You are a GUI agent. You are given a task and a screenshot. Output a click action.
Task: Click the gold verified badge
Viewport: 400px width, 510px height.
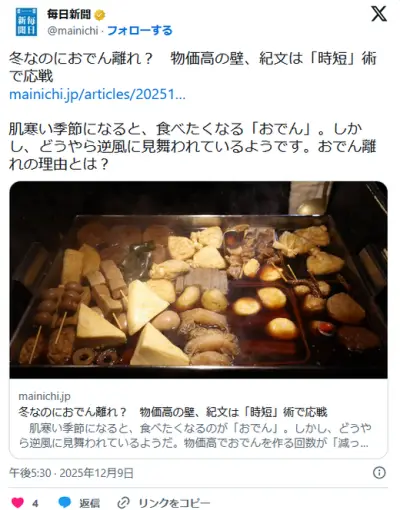(100, 15)
